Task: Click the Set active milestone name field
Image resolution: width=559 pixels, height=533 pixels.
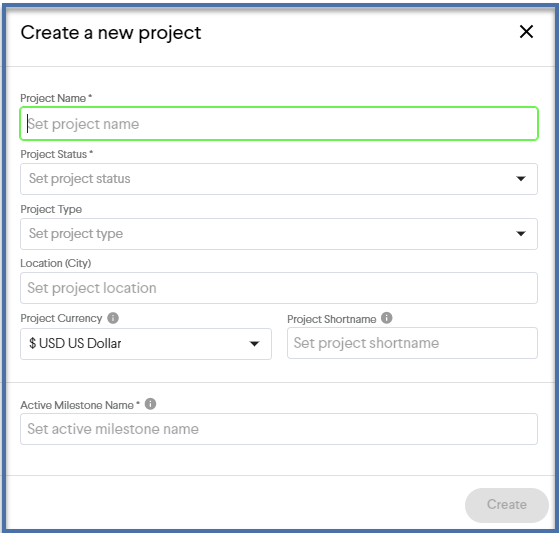Action: [279, 429]
